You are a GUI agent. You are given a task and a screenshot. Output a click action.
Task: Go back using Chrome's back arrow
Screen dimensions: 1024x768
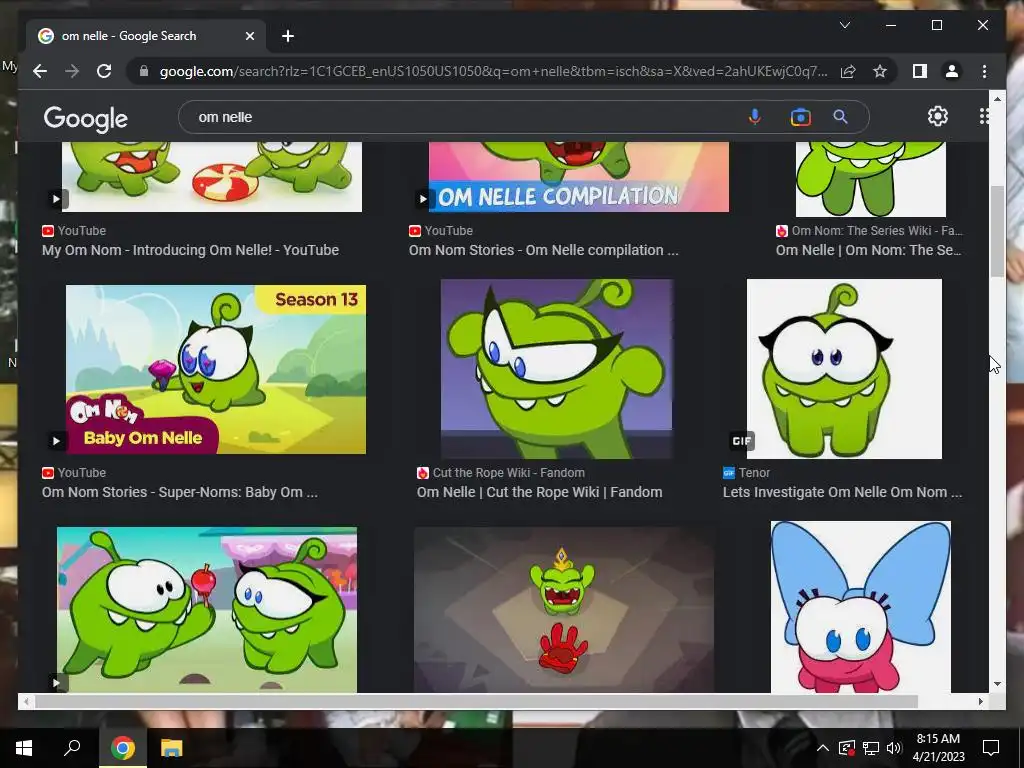tap(40, 71)
